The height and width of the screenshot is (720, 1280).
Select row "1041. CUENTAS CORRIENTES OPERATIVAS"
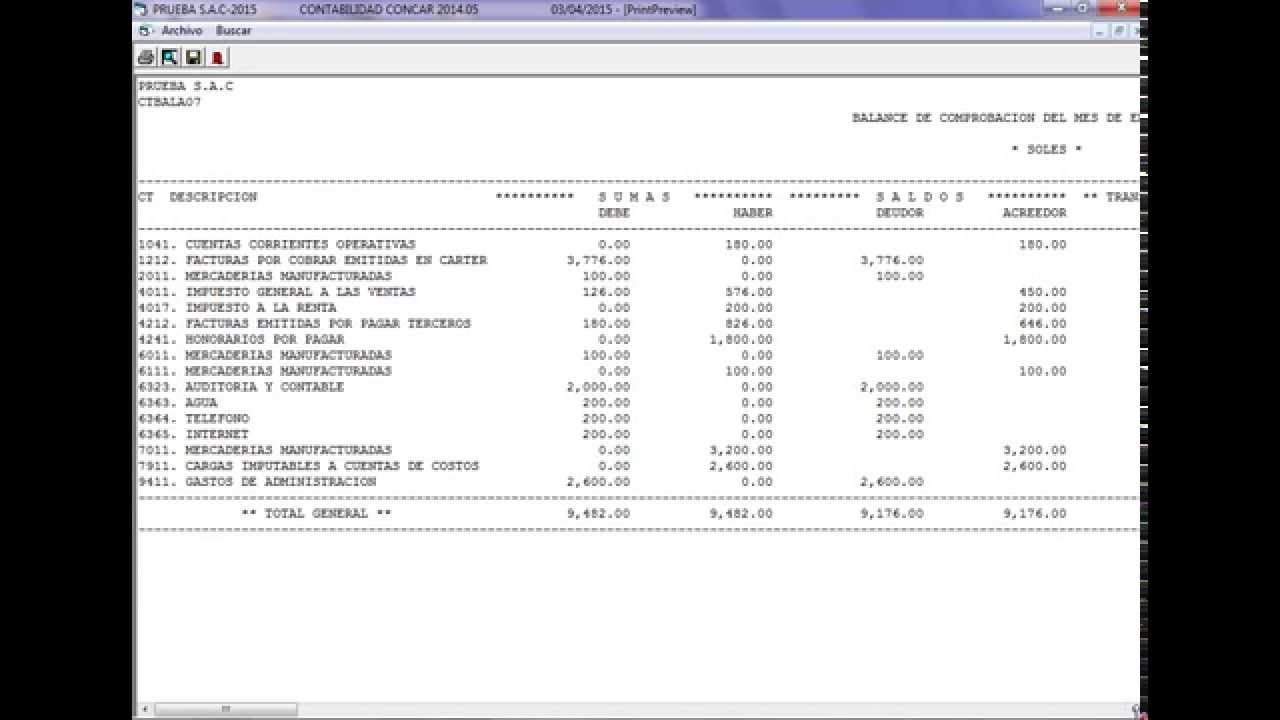602,245
